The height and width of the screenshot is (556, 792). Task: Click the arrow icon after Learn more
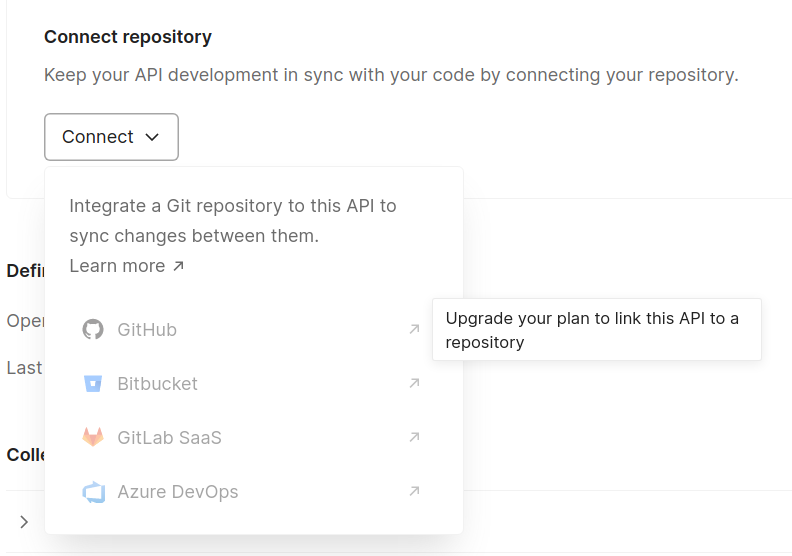[x=179, y=266]
